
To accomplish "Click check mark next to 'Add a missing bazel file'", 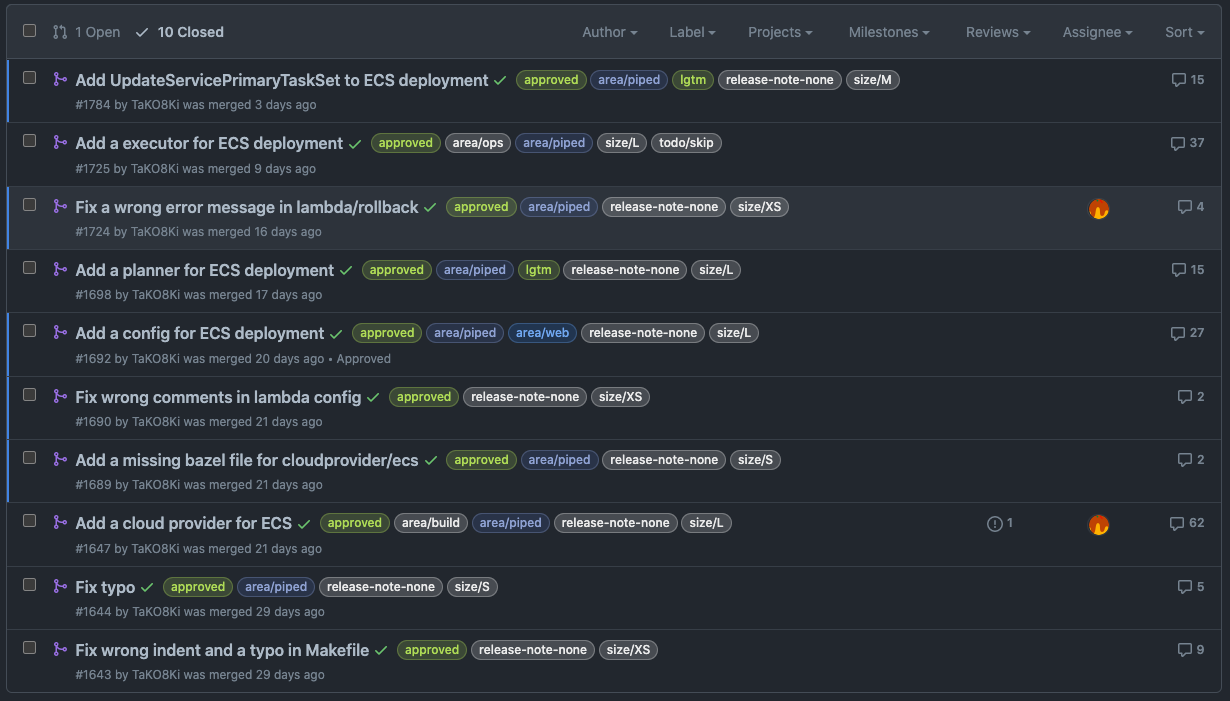I will (431, 461).
